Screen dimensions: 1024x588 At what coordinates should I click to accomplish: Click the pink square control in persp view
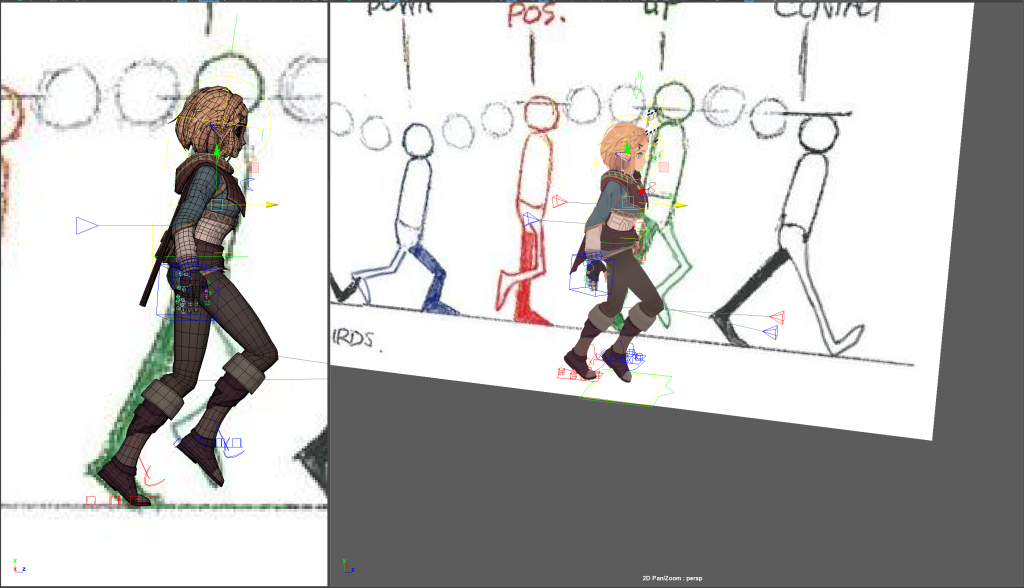663,168
